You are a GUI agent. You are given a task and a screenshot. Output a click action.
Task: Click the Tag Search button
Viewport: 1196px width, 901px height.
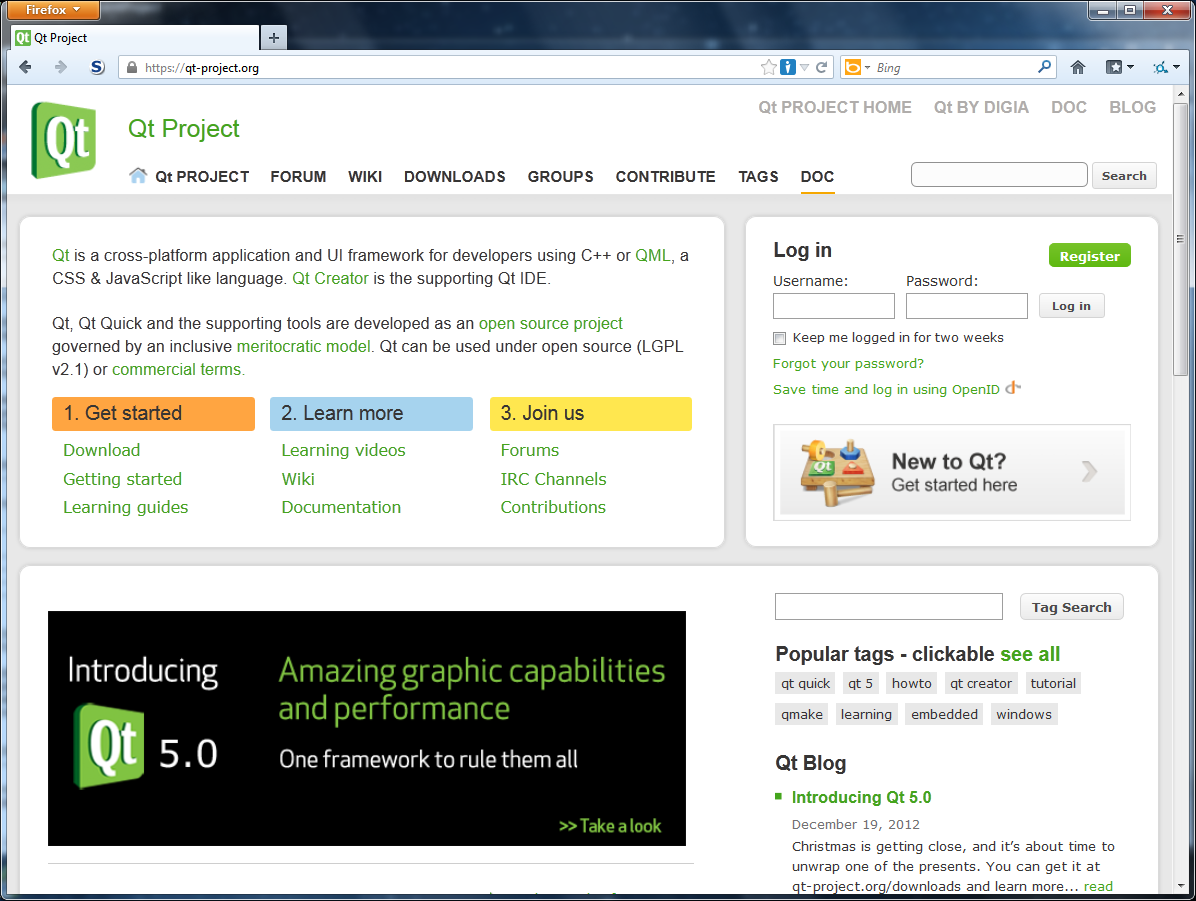coord(1071,607)
